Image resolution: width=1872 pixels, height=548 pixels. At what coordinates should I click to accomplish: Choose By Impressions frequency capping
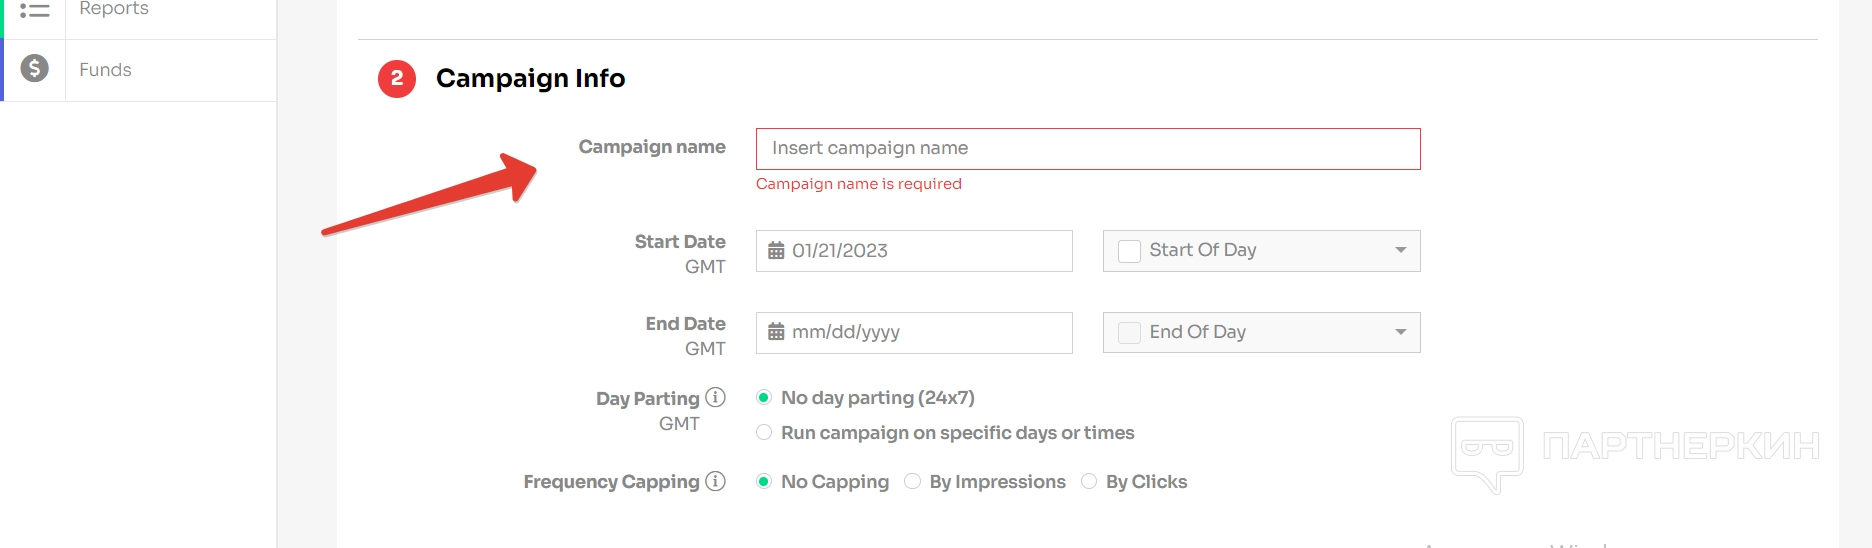(x=912, y=482)
